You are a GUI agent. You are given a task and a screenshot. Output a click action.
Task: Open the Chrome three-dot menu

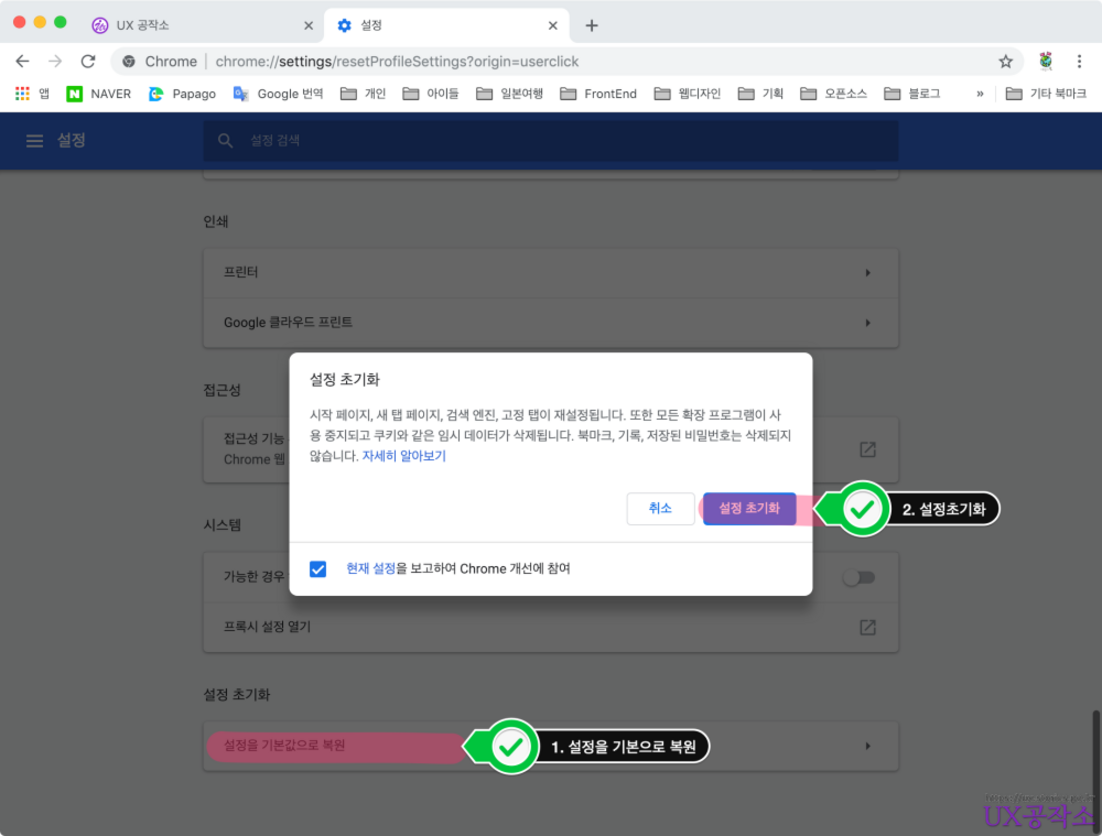1080,61
